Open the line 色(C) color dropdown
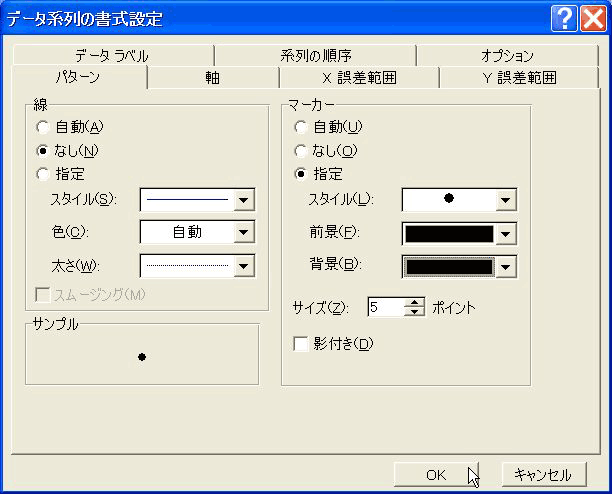The width and height of the screenshot is (612, 494). (x=243, y=233)
